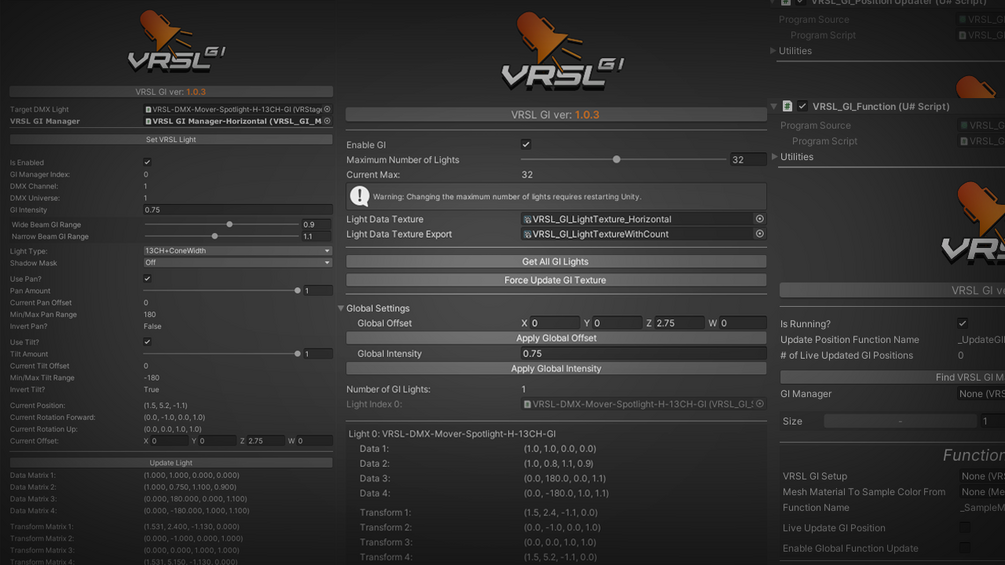Enable Global Function Update checkbox

(964, 548)
